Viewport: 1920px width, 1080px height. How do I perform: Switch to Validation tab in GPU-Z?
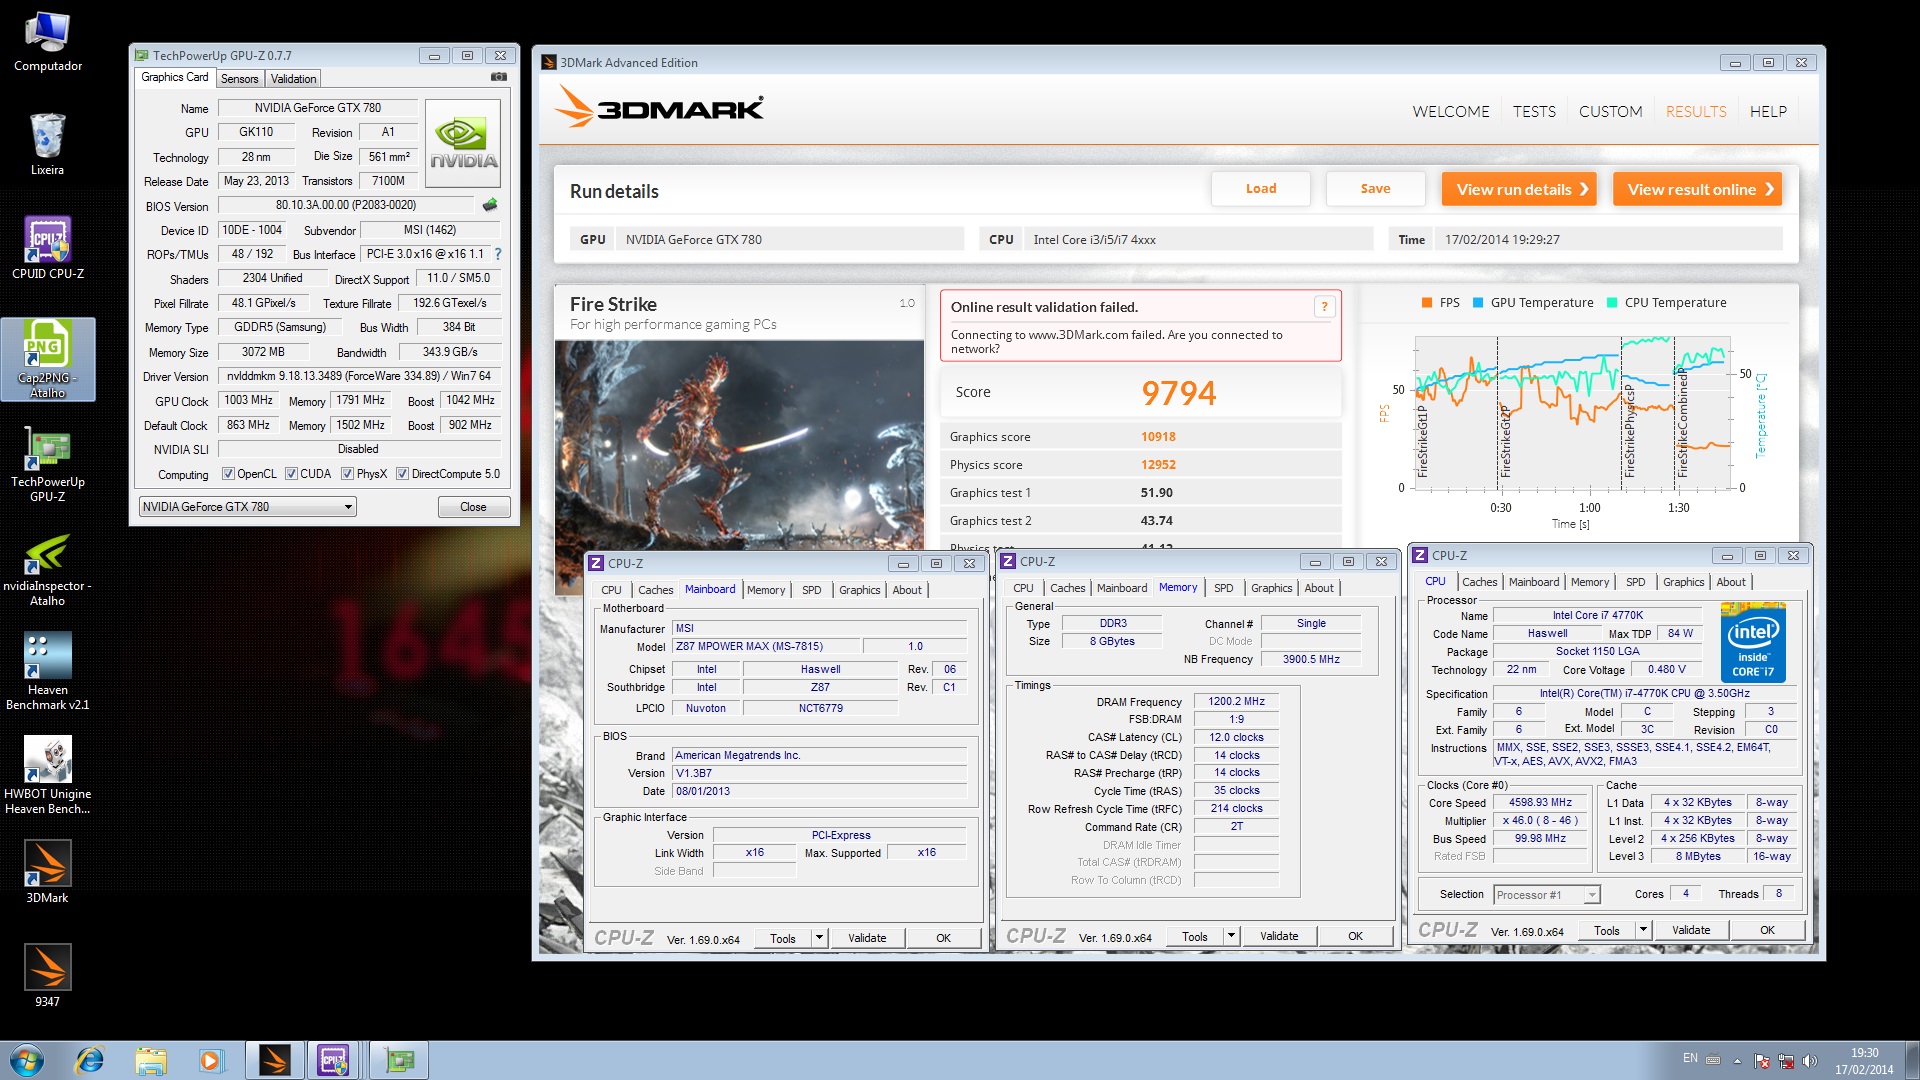(x=293, y=79)
